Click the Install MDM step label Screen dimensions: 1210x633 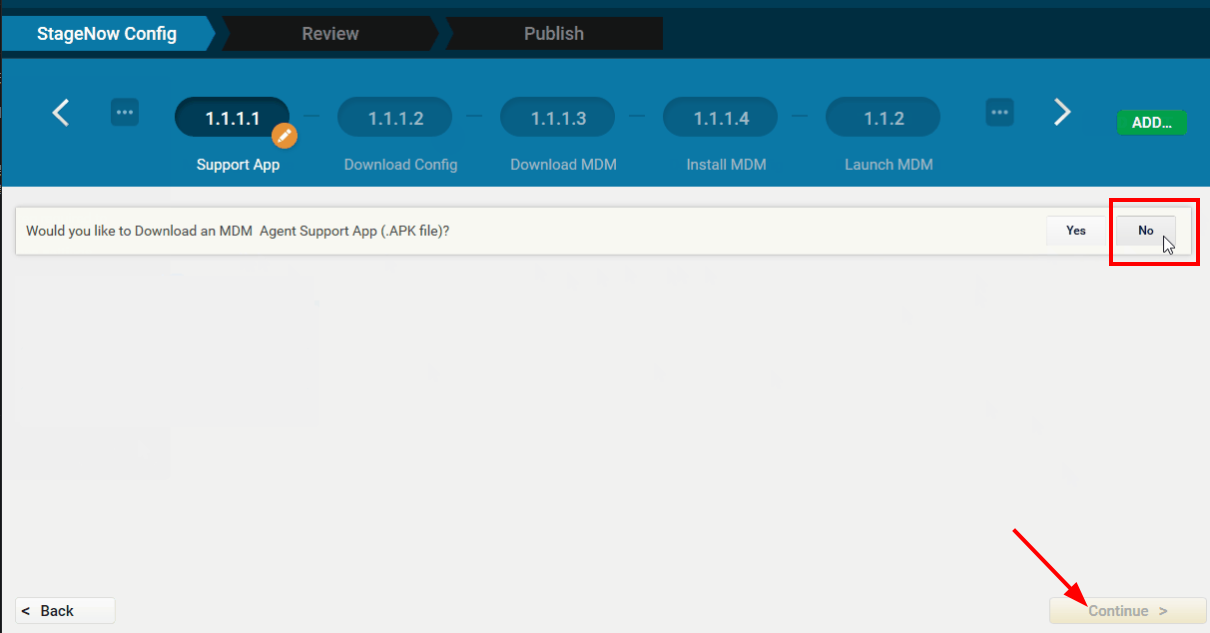click(726, 164)
